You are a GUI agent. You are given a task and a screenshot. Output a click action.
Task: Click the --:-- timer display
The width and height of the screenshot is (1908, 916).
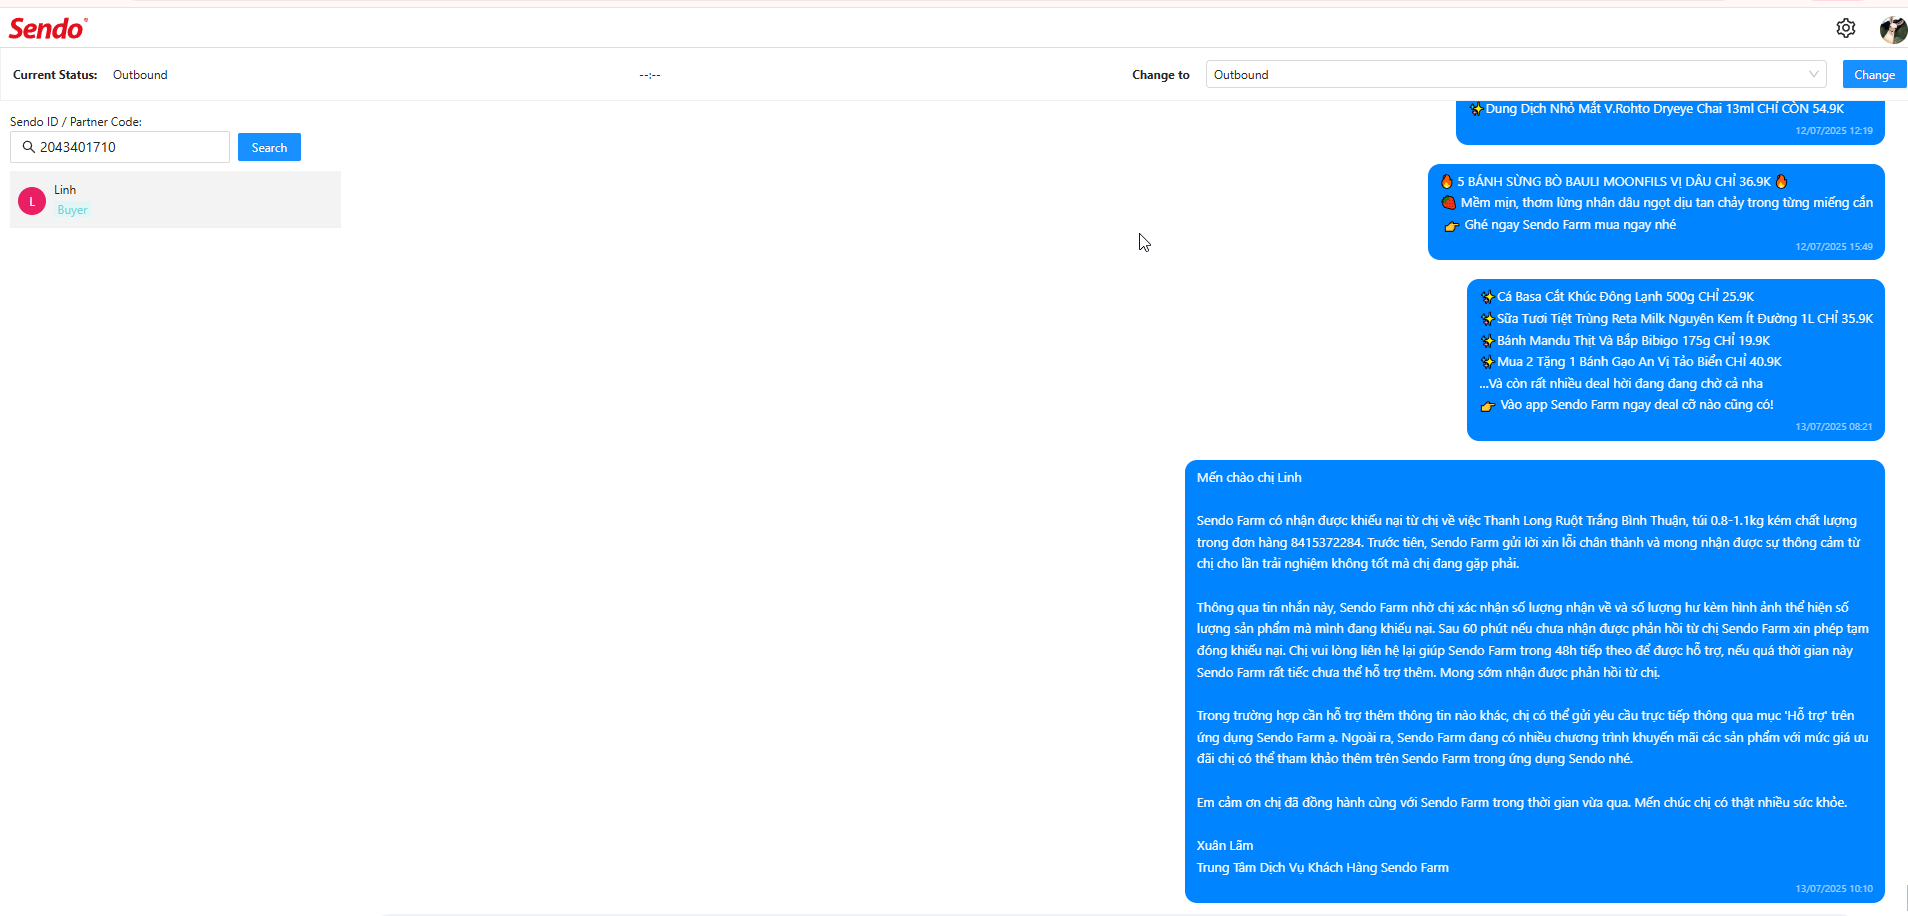point(650,75)
